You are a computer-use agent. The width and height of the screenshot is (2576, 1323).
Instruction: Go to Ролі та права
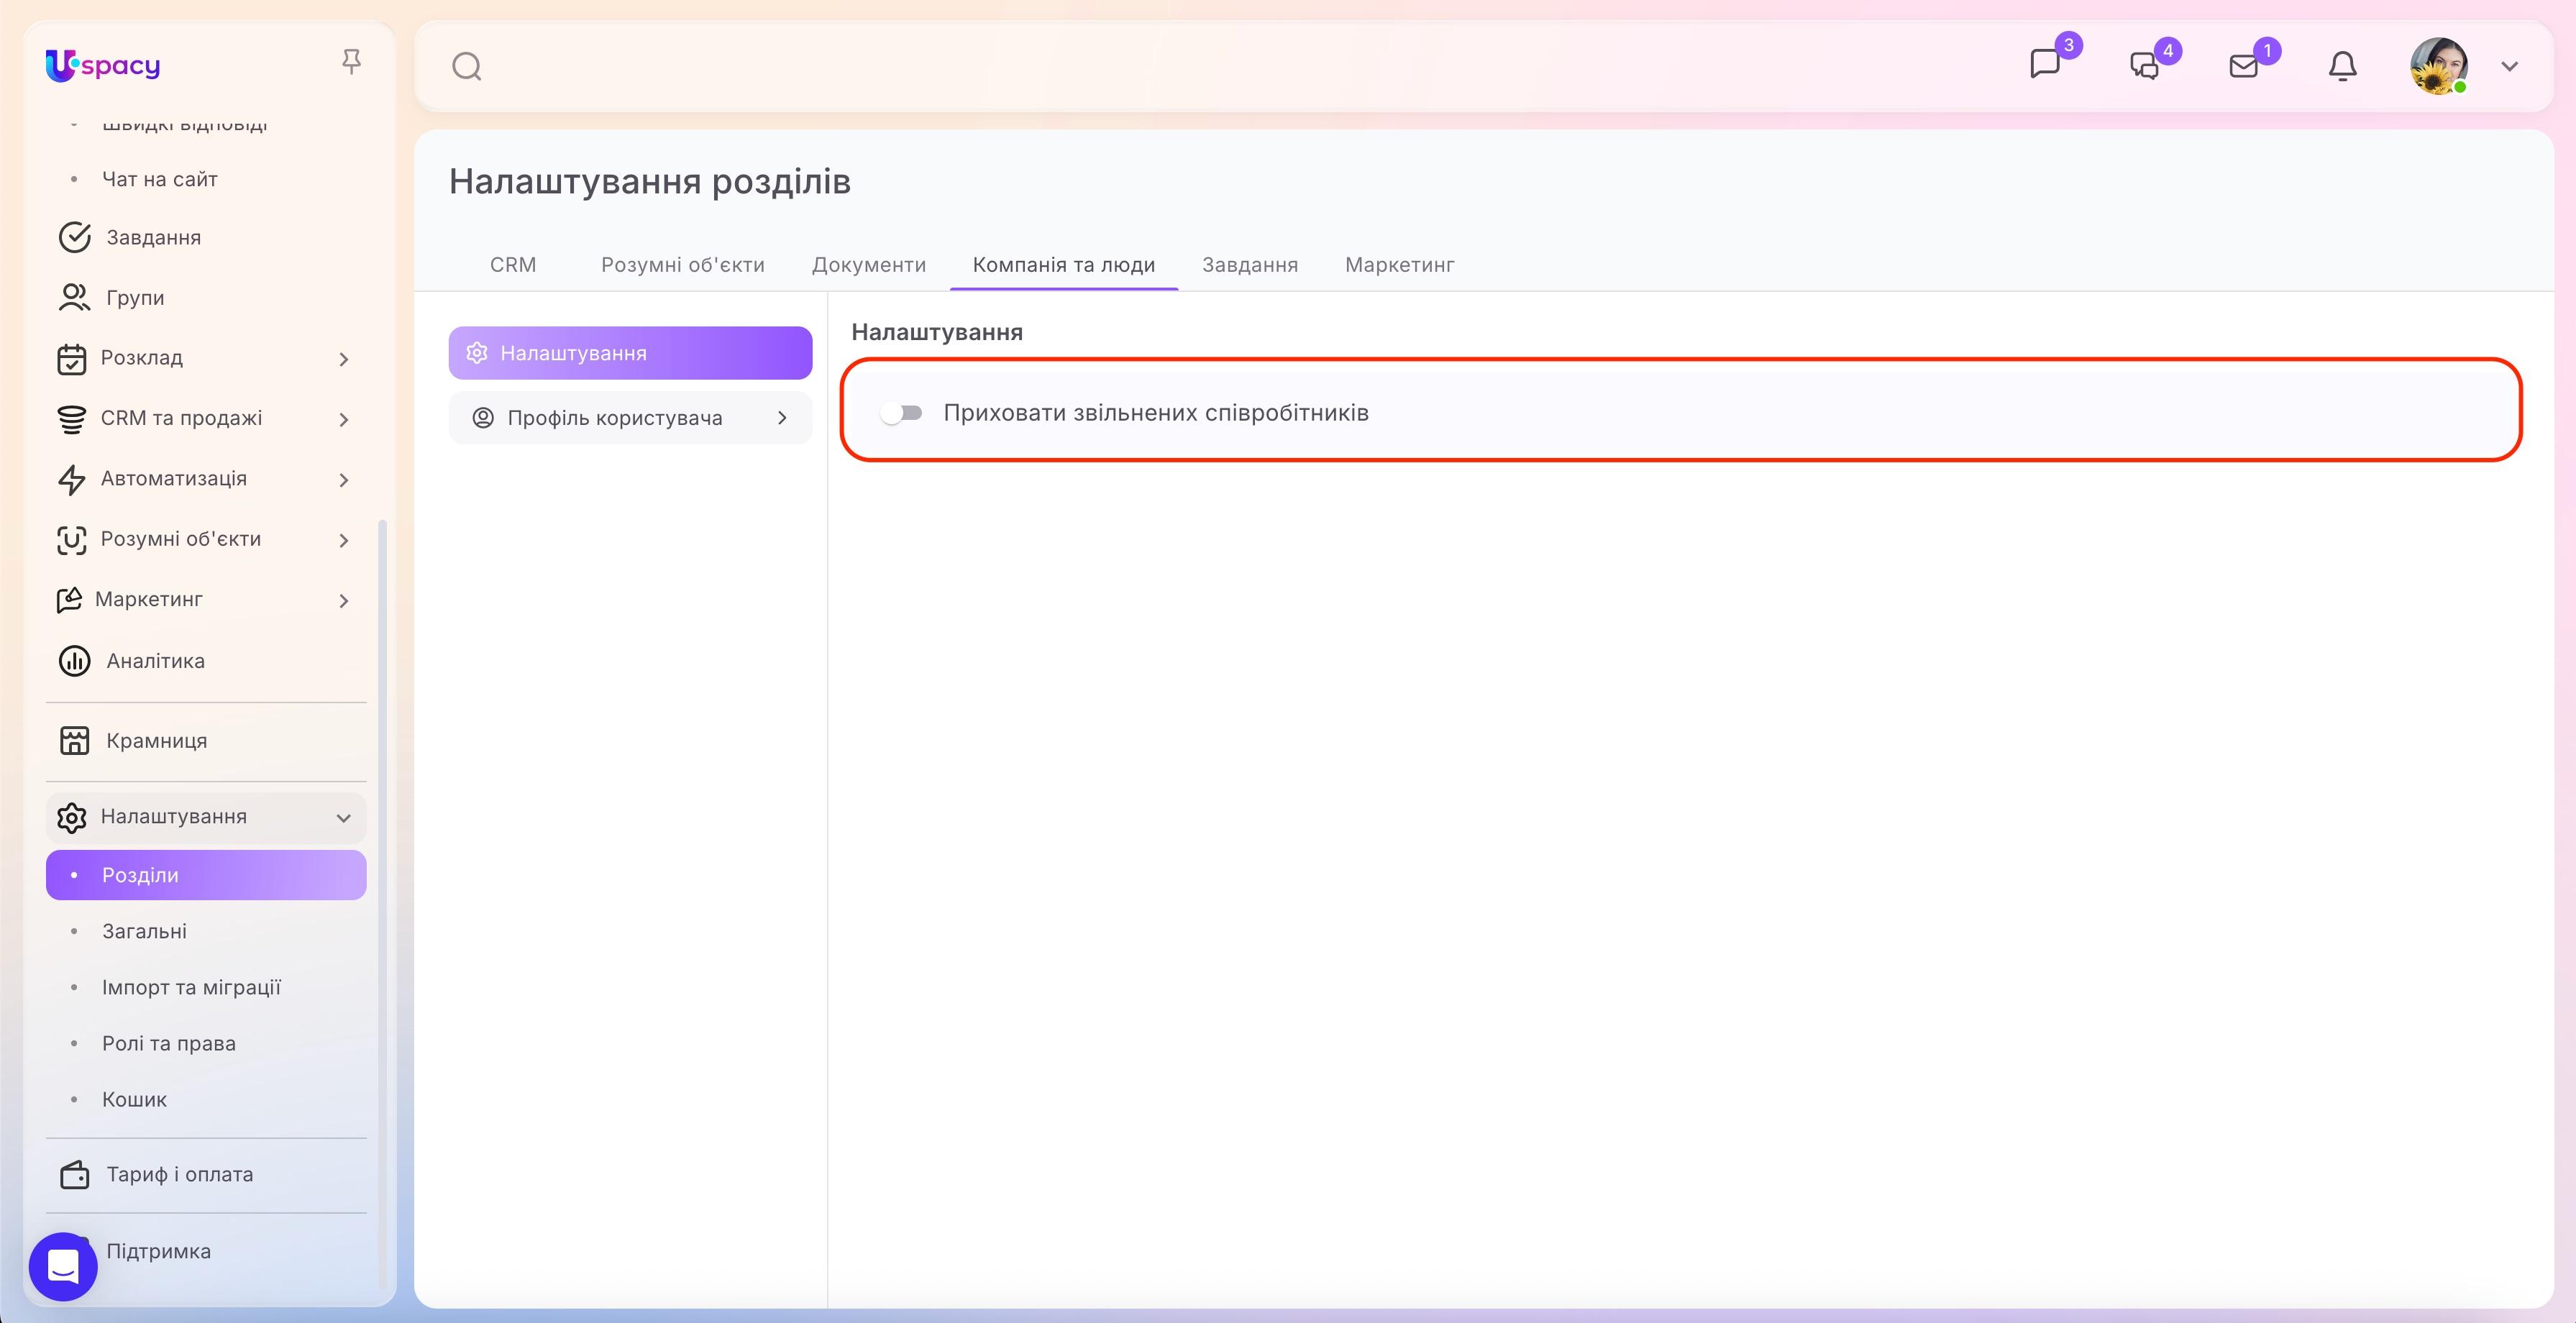point(169,1043)
